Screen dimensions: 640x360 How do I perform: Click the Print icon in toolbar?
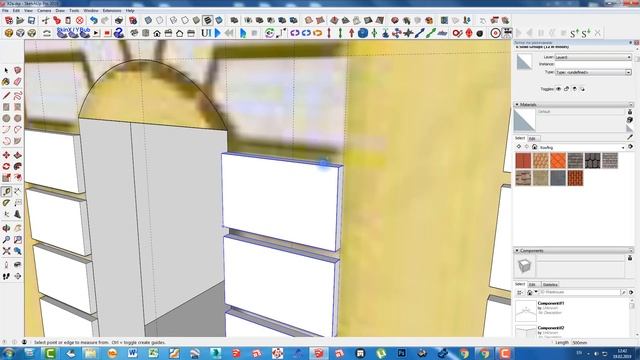coord(119,20)
